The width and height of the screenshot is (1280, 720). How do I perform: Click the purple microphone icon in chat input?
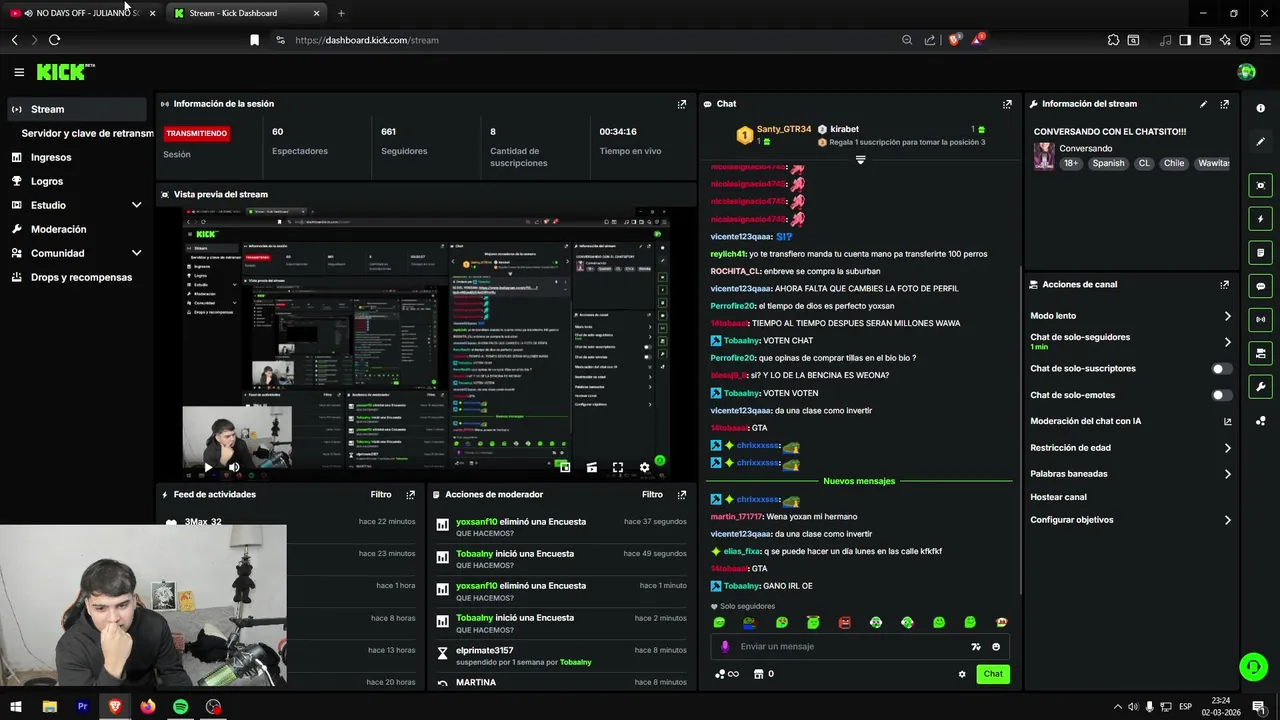pos(725,647)
